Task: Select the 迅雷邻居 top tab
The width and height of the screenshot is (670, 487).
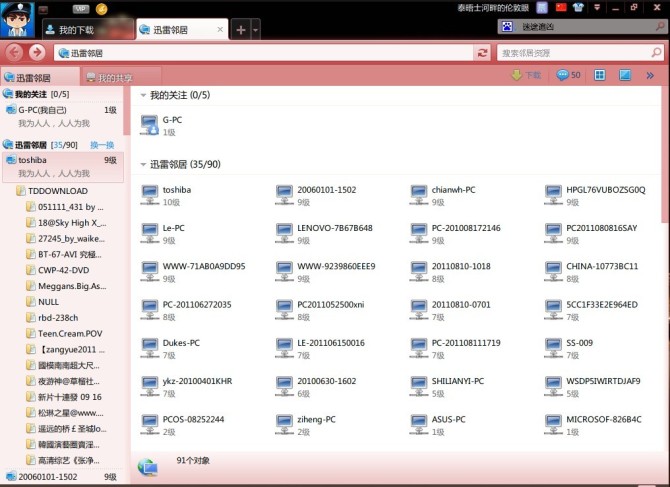Action: (x=182, y=29)
